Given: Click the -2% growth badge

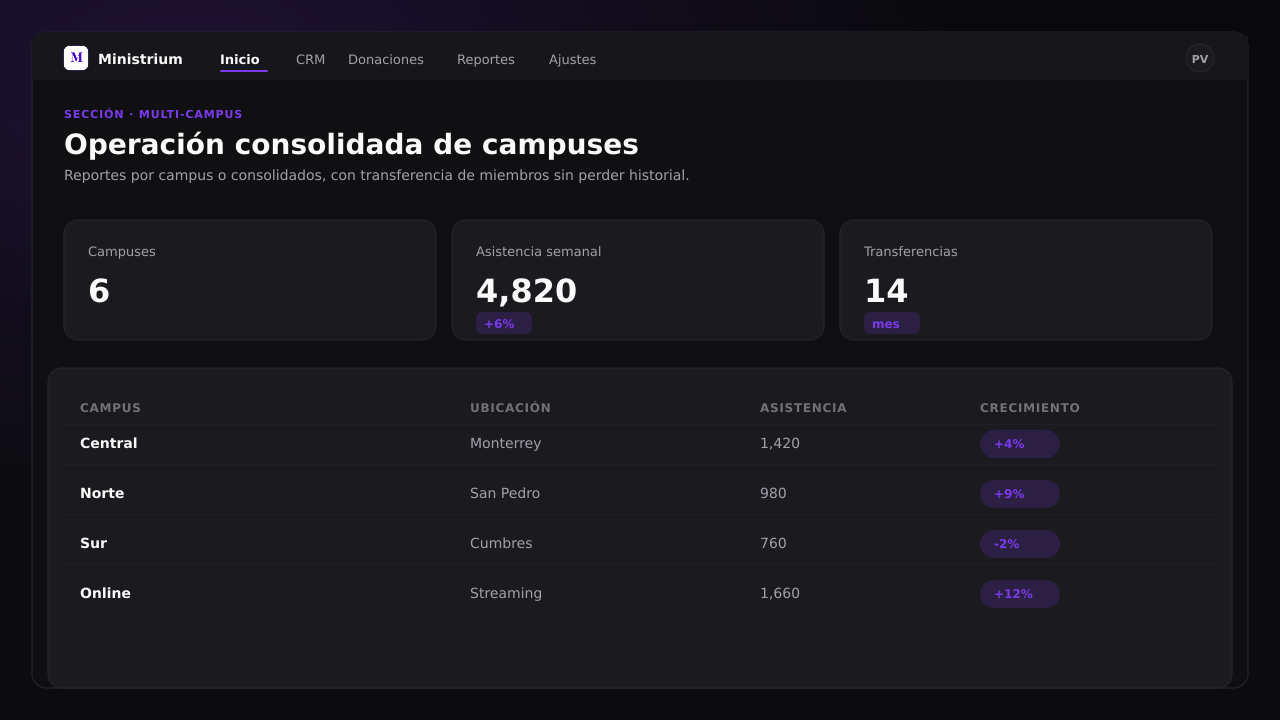Looking at the screenshot, I should [1020, 544].
